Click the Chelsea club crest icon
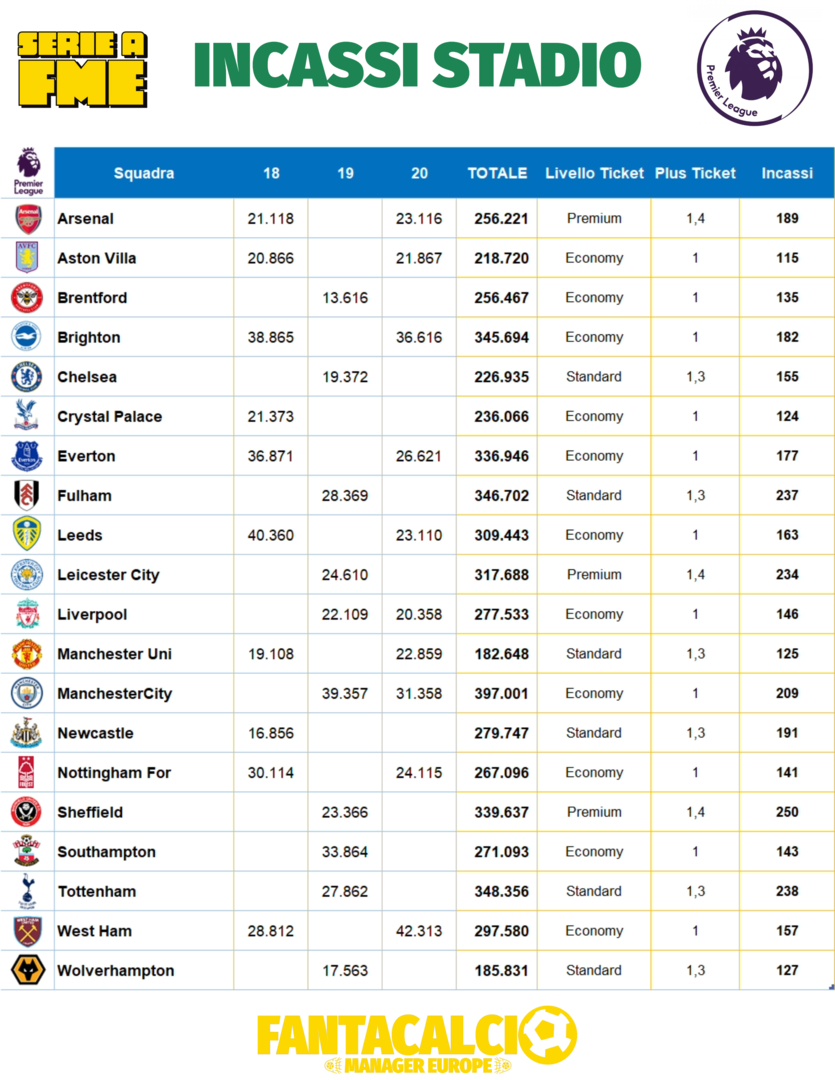This screenshot has width=835, height=1080. (27, 377)
